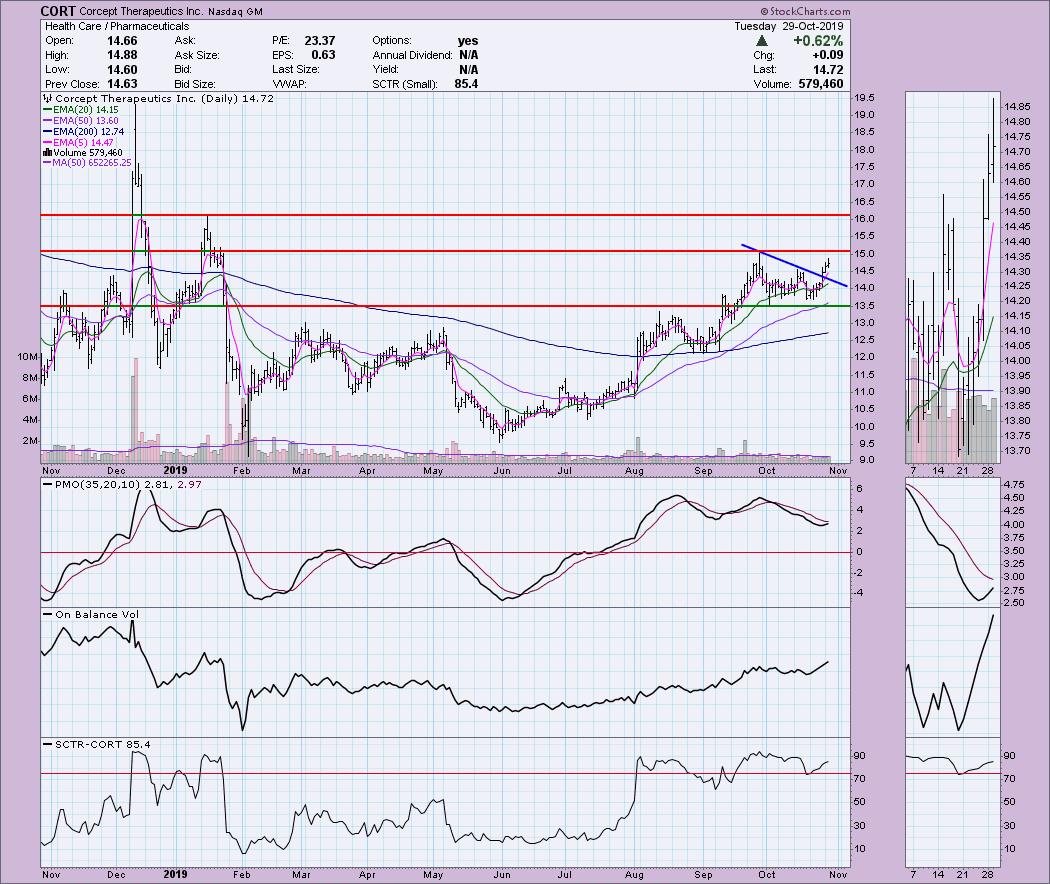The image size is (1050, 884).
Task: Select the Open price value 14.66
Action: click(122, 41)
